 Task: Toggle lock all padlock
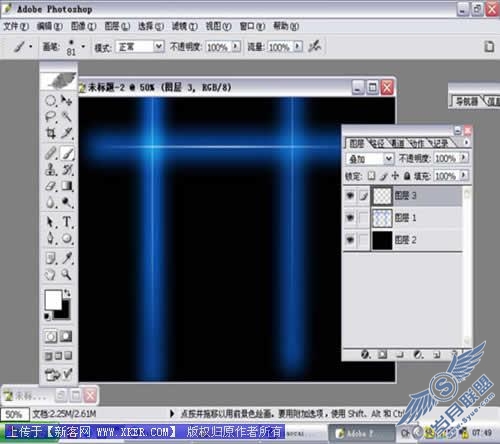pos(407,176)
